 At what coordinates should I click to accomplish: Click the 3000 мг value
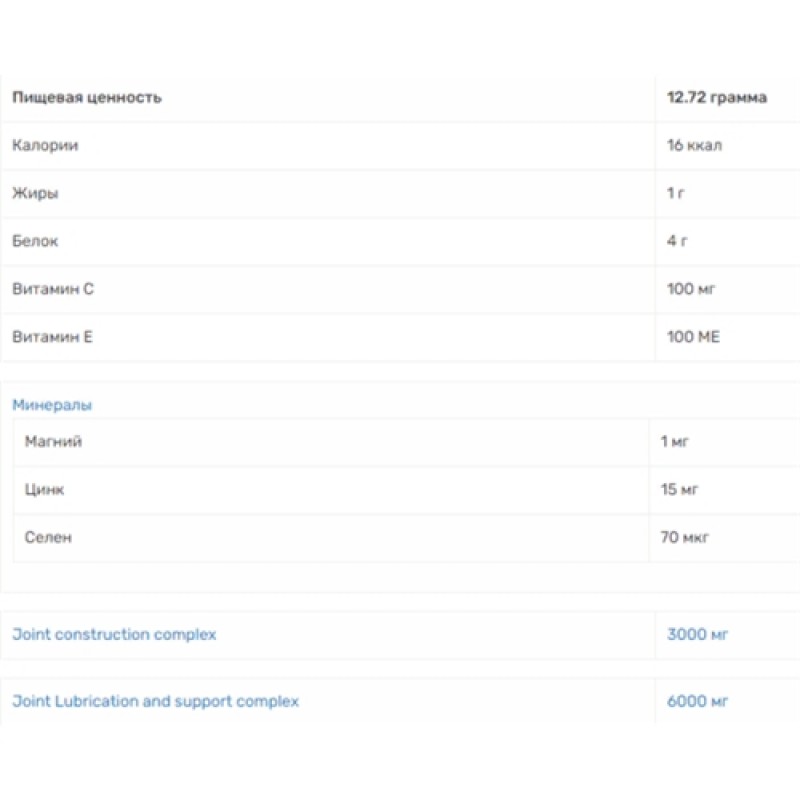pos(698,634)
